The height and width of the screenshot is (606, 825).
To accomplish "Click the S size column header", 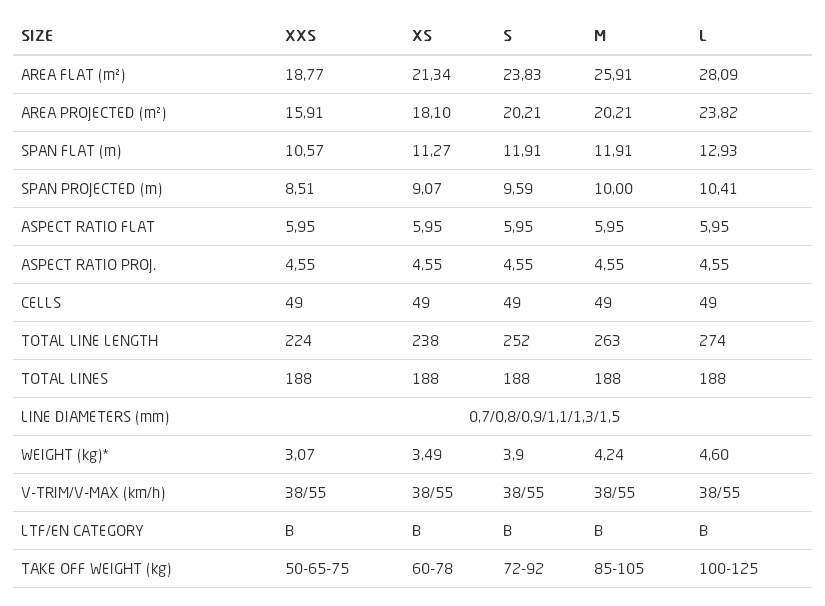I will coord(507,36).
